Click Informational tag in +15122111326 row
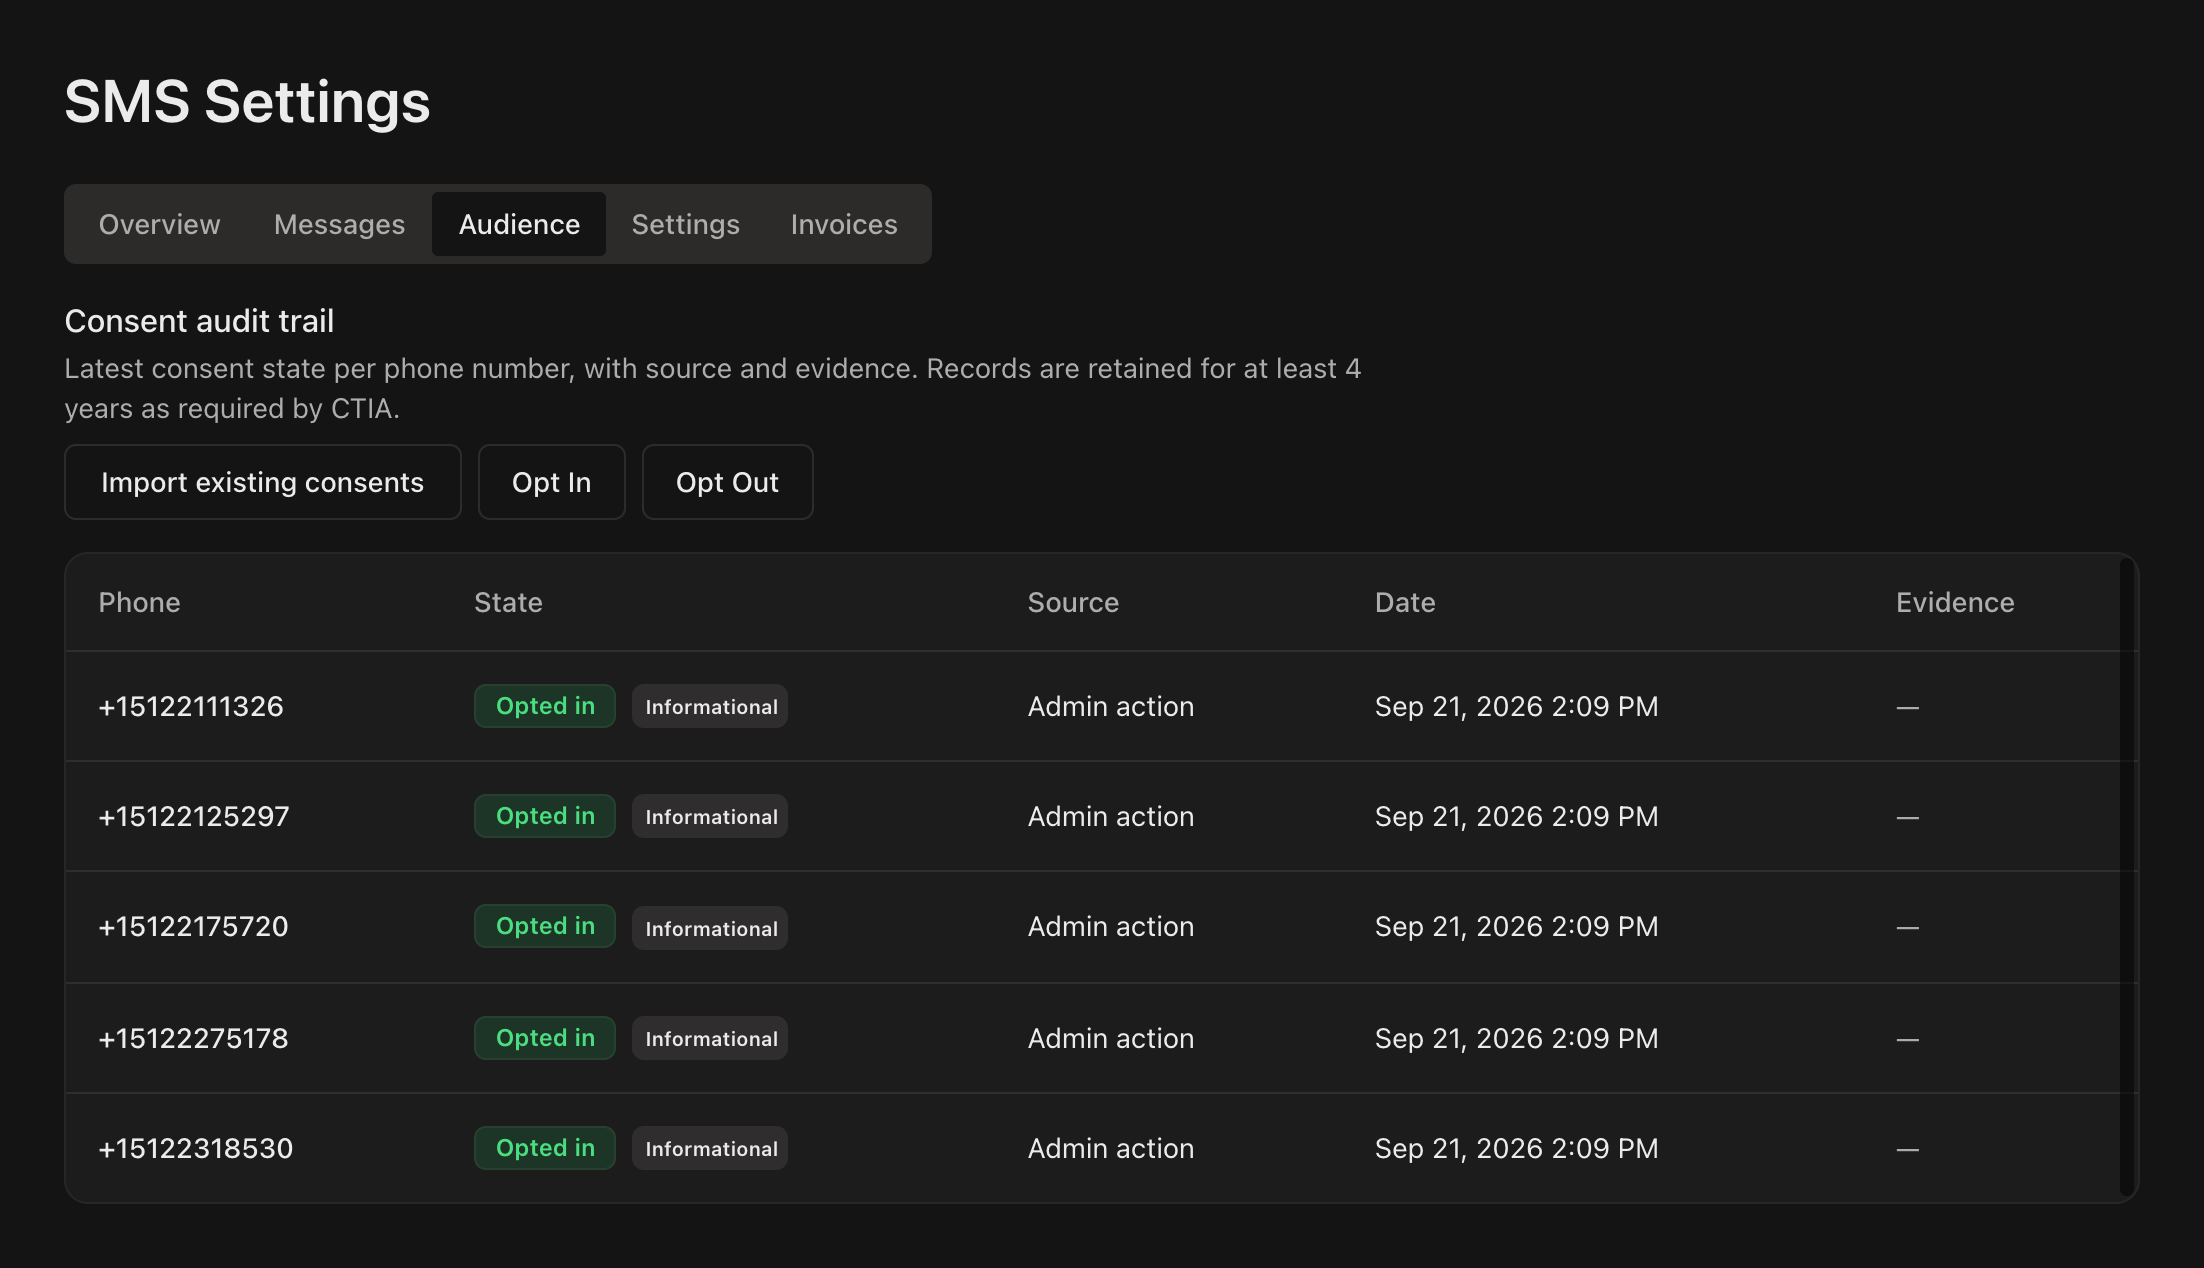The image size is (2204, 1268). (710, 706)
